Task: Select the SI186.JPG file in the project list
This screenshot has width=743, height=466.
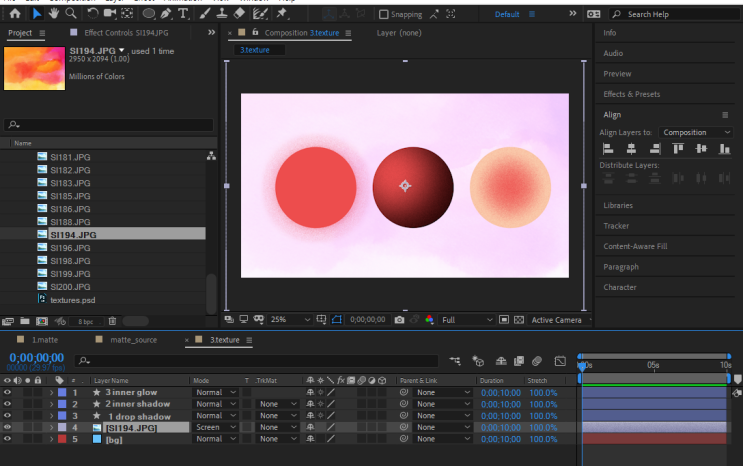Action: click(x=70, y=209)
